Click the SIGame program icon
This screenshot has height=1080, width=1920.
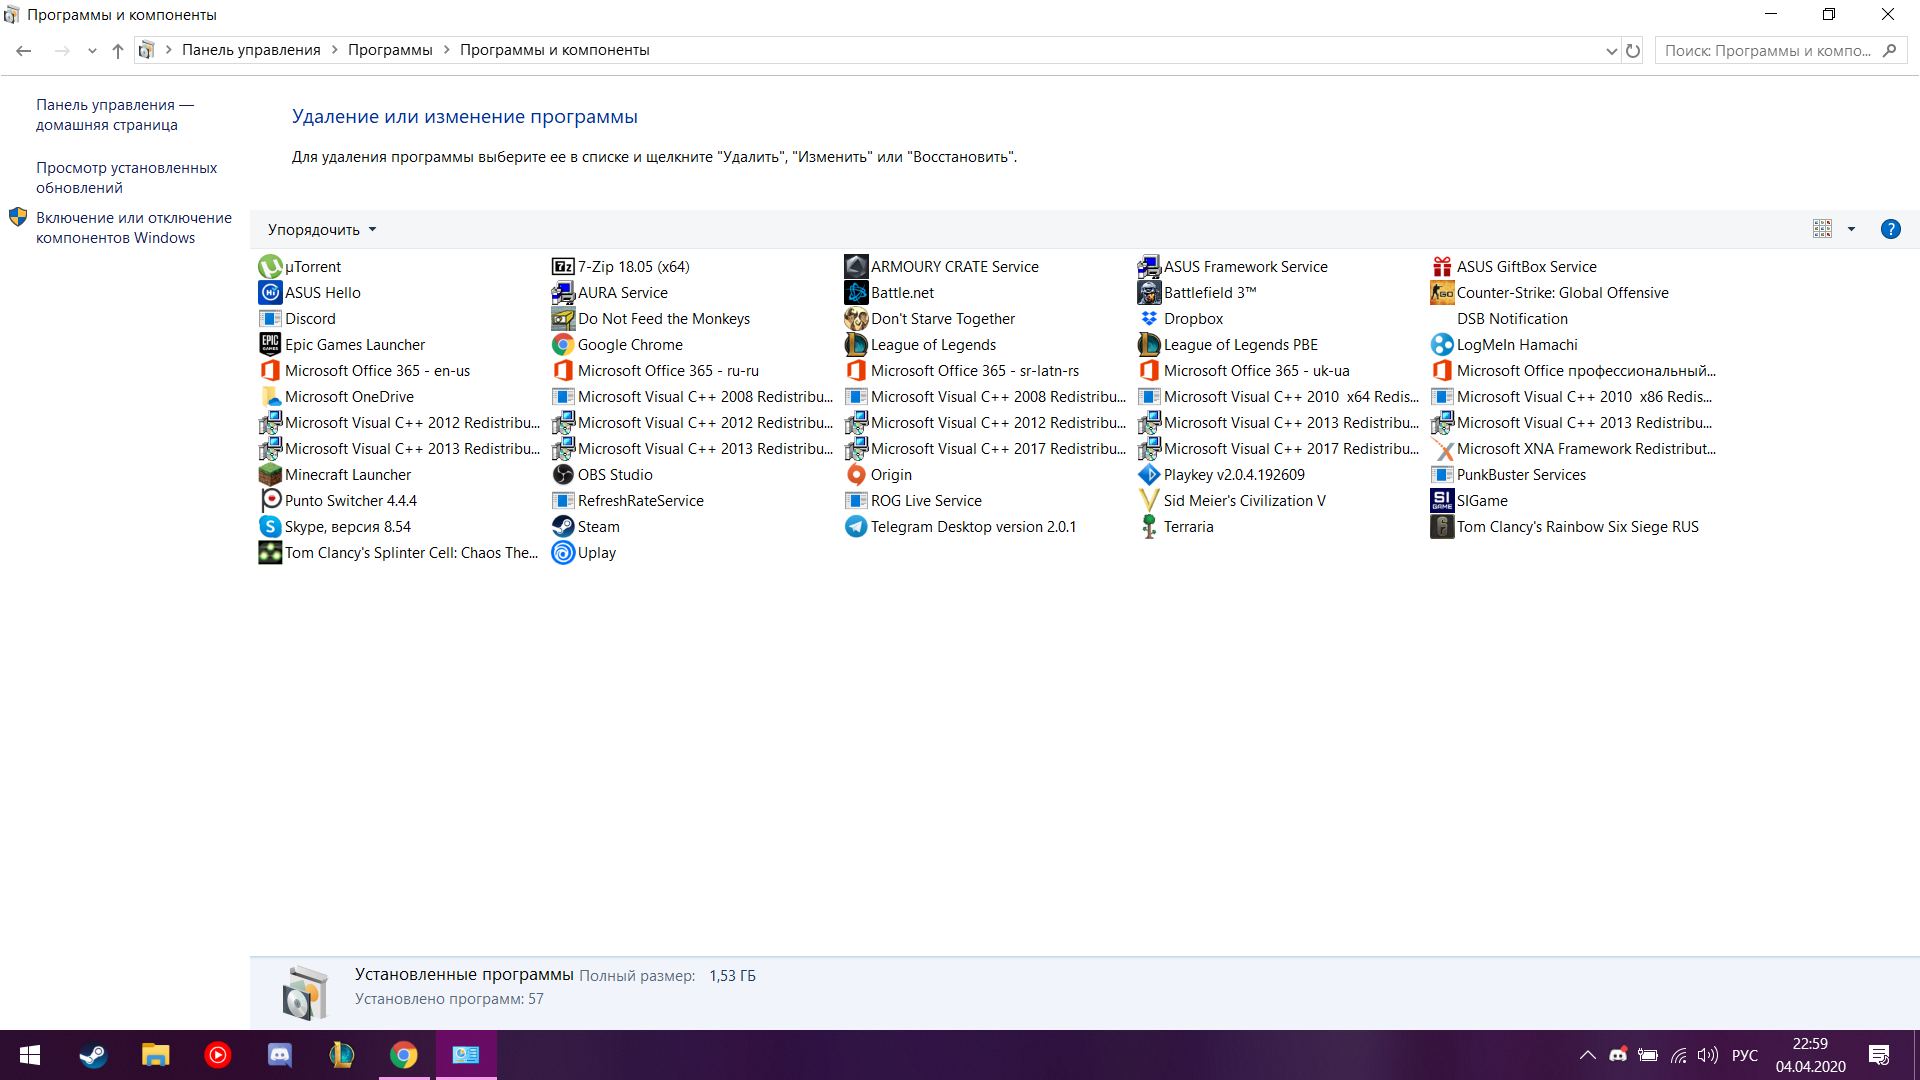1442,501
